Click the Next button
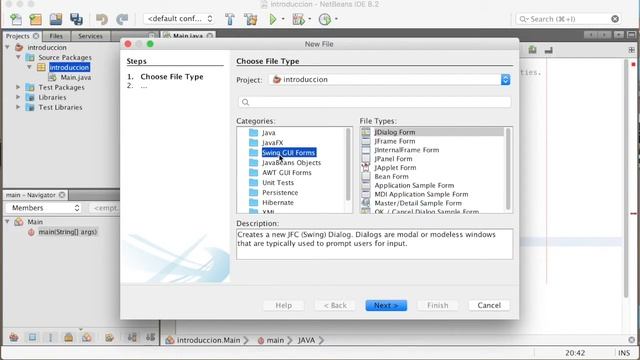The width and height of the screenshot is (640, 360). click(x=386, y=305)
